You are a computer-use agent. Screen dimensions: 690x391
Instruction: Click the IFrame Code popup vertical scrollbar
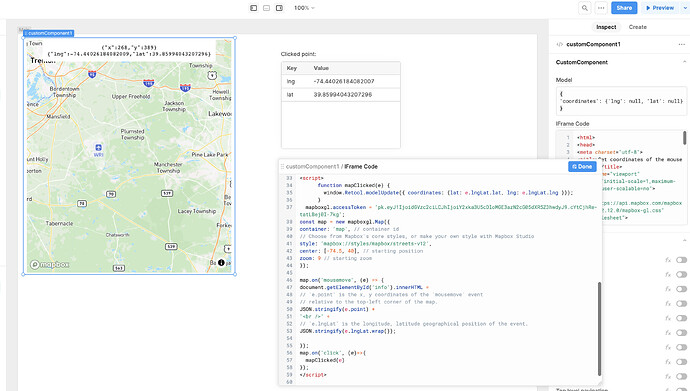pyautogui.click(x=599, y=329)
